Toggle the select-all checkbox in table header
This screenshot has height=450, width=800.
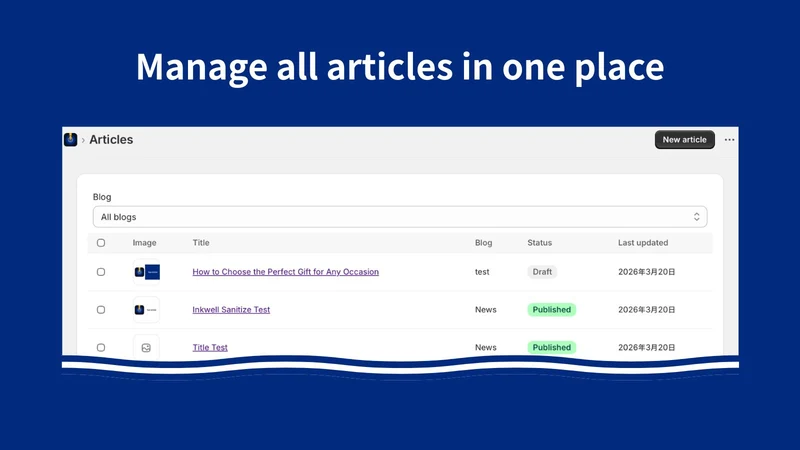101,243
